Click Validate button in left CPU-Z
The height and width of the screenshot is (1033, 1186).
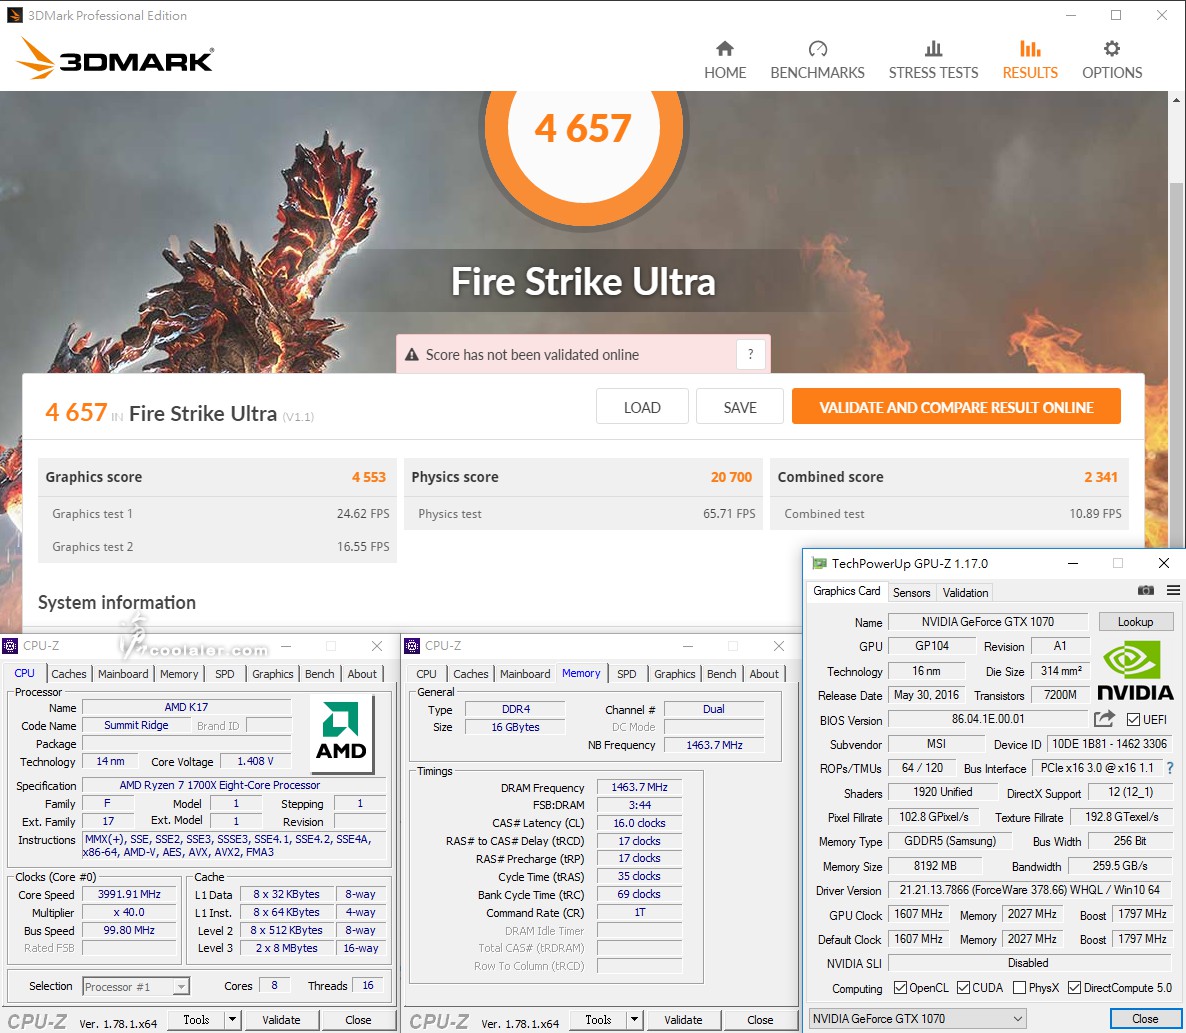point(281,1019)
